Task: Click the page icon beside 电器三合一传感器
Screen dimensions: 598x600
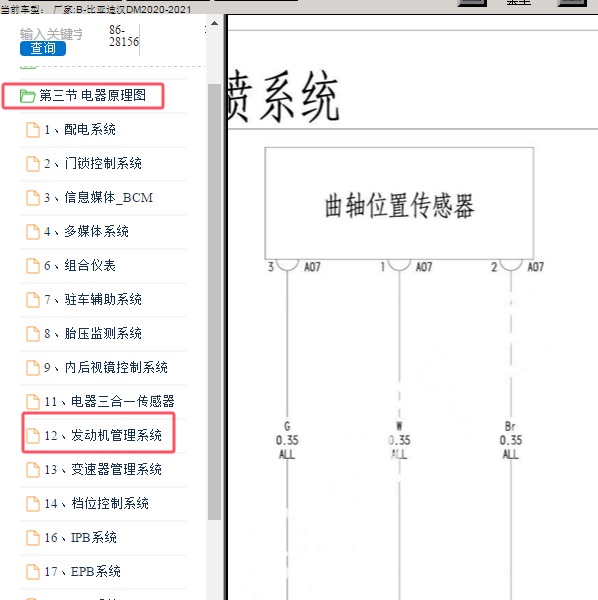Action: click(x=33, y=401)
